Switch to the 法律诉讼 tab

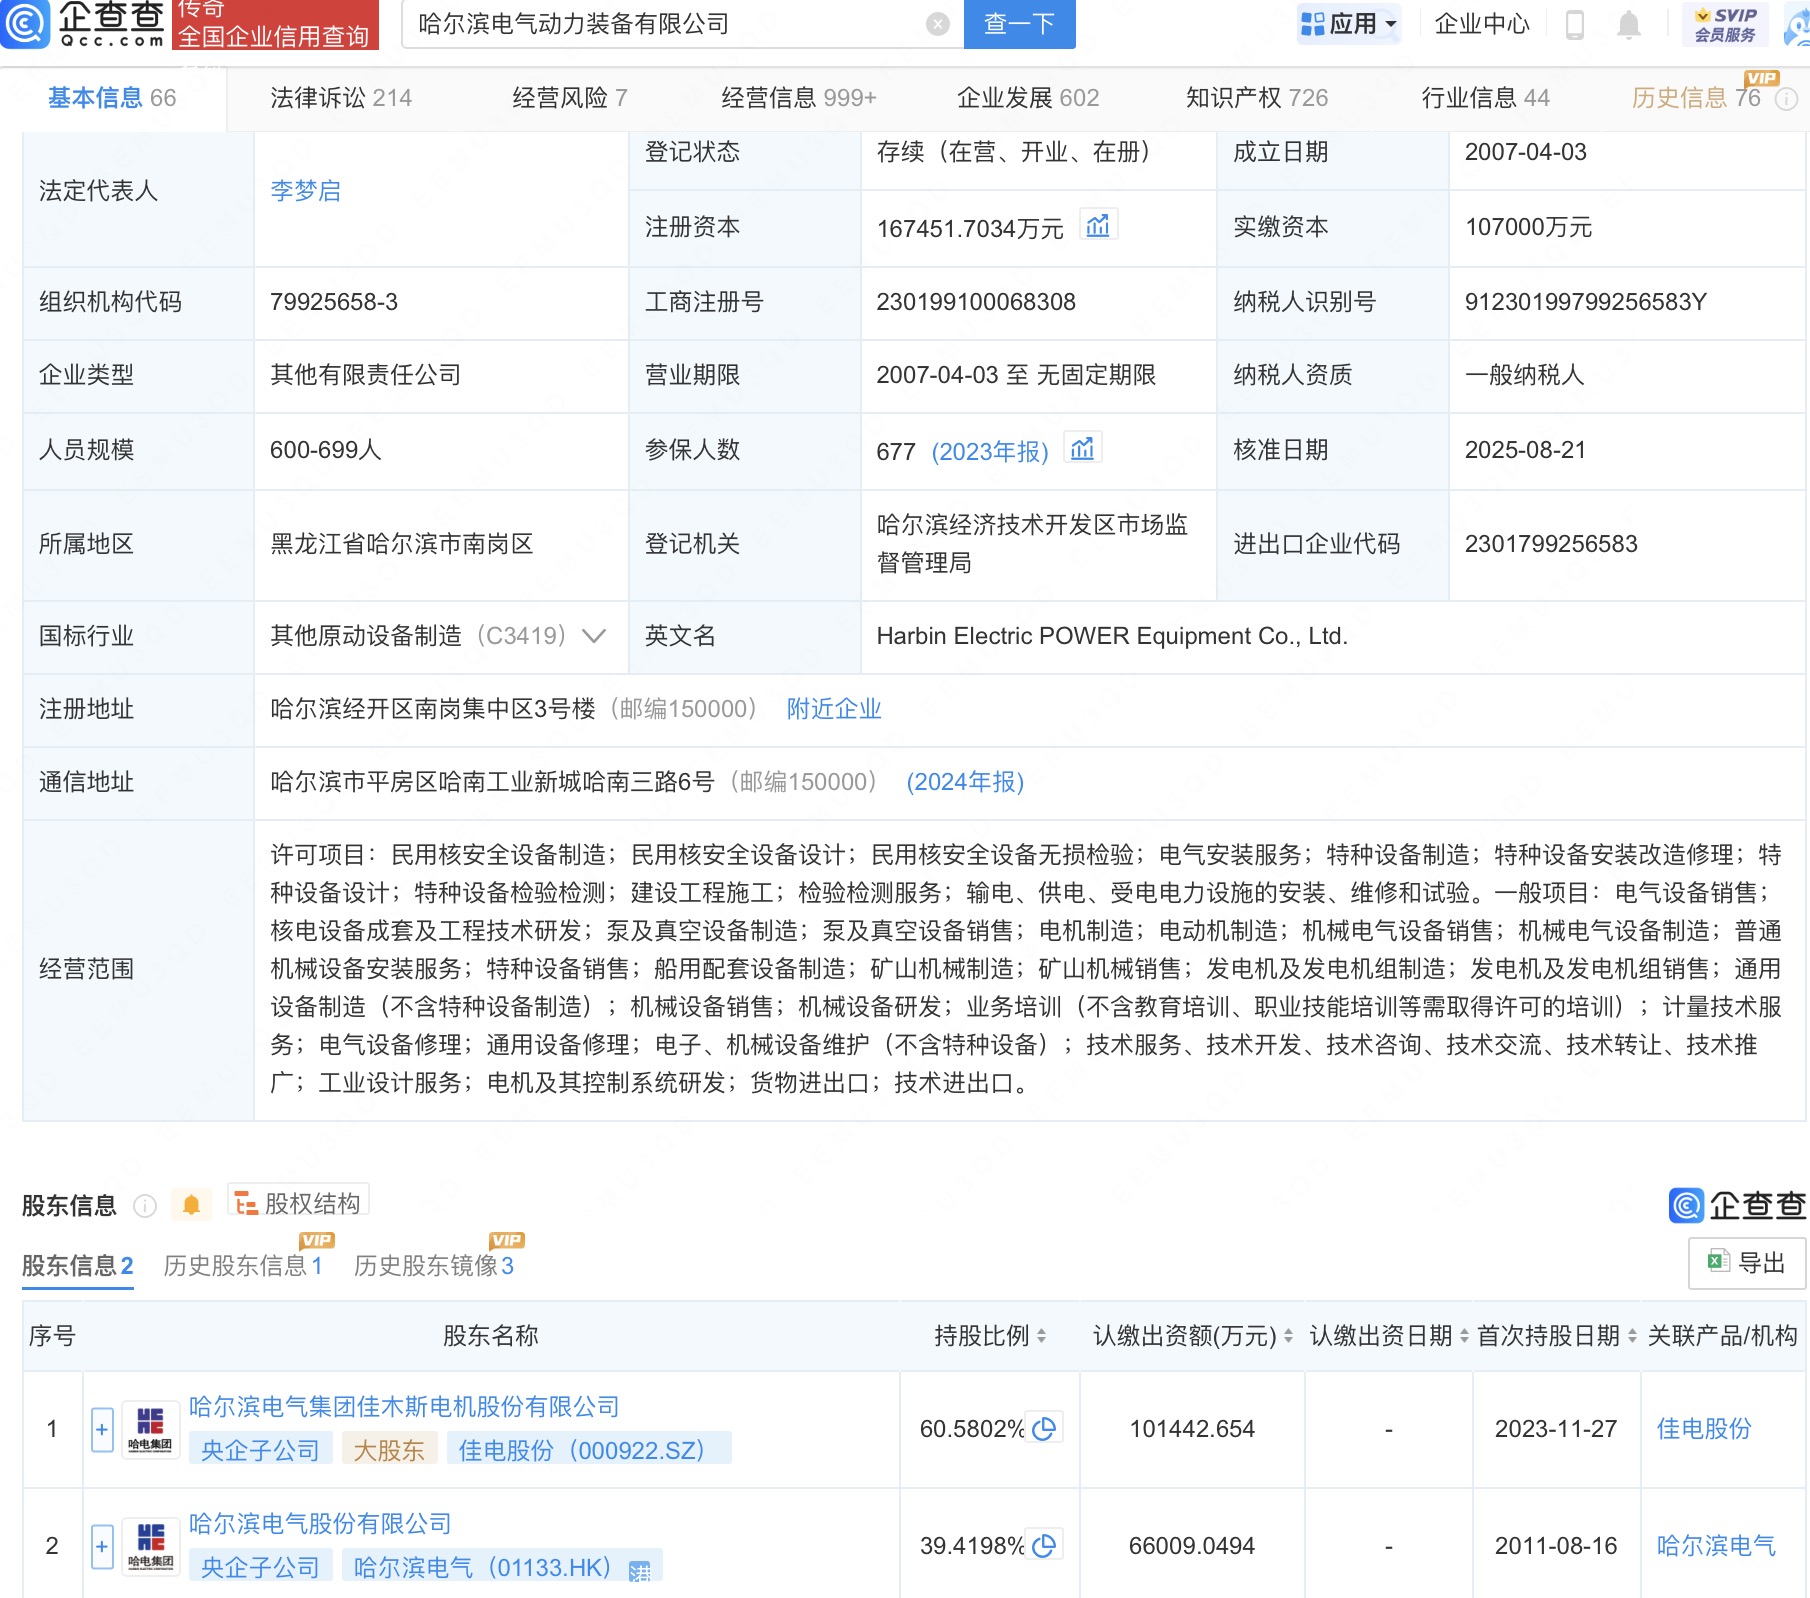click(x=340, y=97)
